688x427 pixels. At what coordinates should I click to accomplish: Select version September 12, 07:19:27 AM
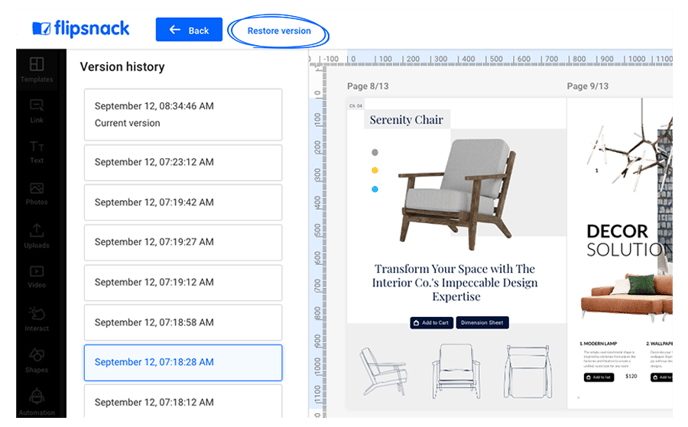183,242
